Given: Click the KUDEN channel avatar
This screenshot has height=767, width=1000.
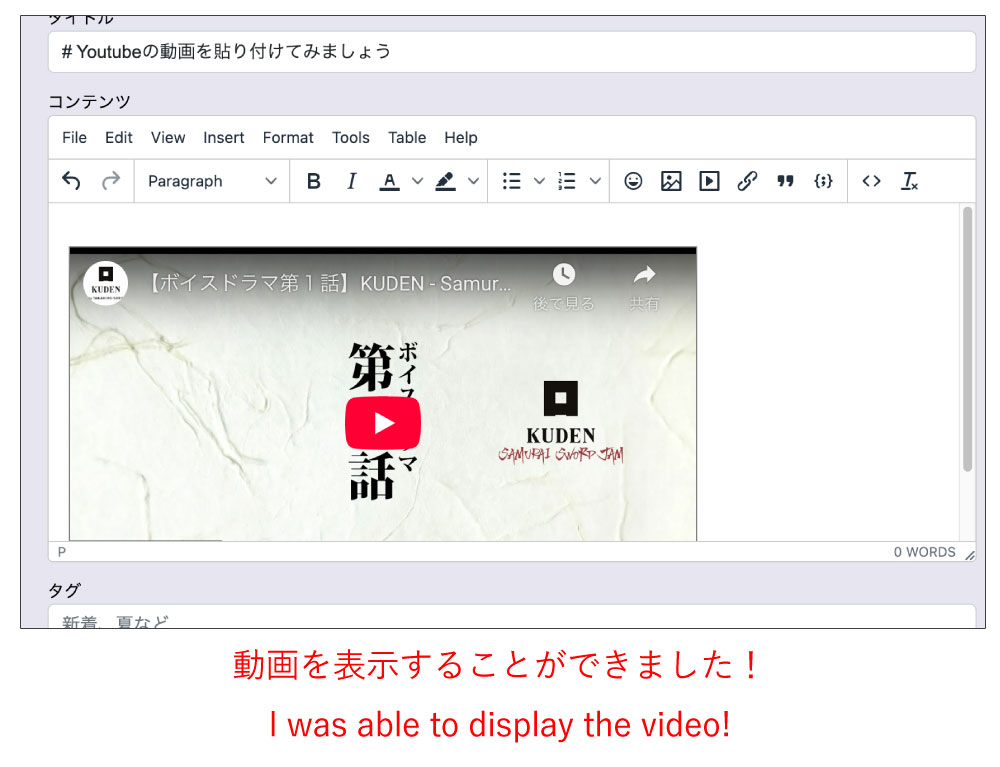Looking at the screenshot, I should (106, 283).
